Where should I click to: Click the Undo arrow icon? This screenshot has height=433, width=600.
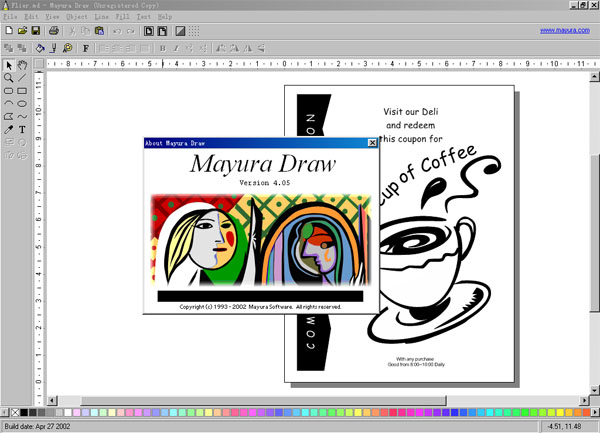[117, 31]
